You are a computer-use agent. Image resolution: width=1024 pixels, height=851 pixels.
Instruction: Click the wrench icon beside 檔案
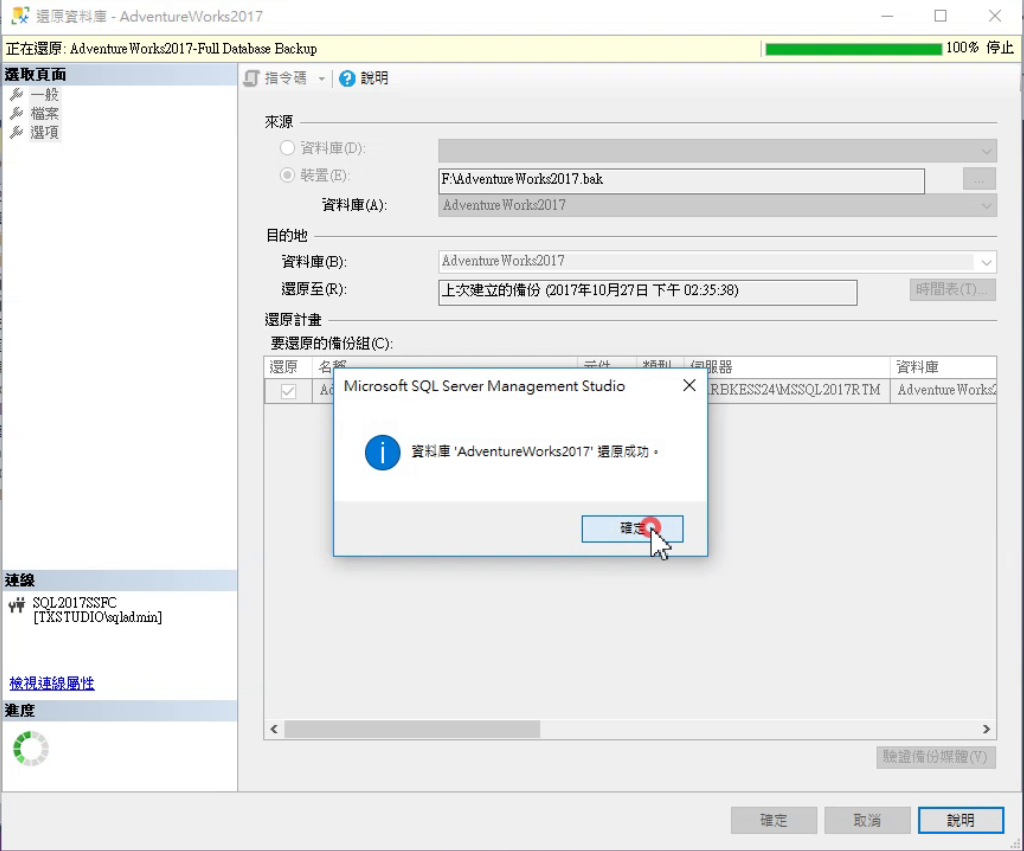[x=17, y=114]
